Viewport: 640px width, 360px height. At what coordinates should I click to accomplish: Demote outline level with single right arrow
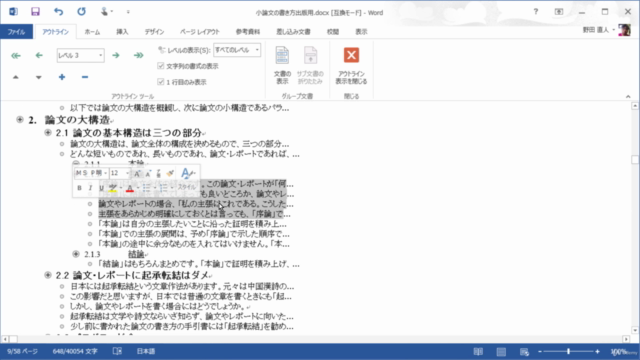[x=116, y=56]
